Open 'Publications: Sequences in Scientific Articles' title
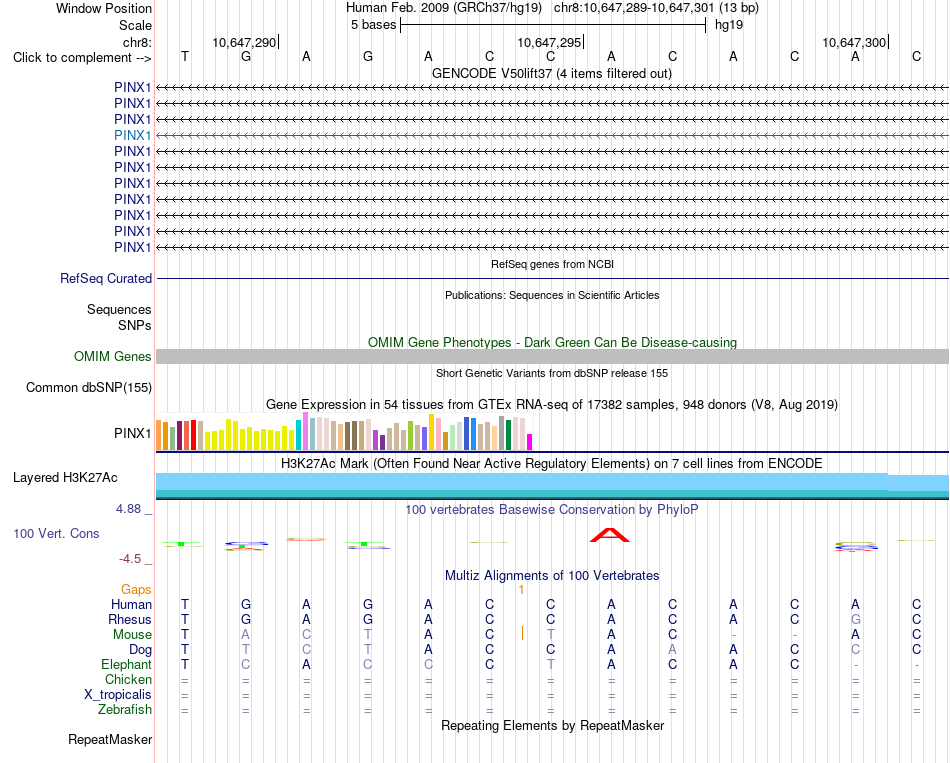950x763 pixels. (552, 295)
